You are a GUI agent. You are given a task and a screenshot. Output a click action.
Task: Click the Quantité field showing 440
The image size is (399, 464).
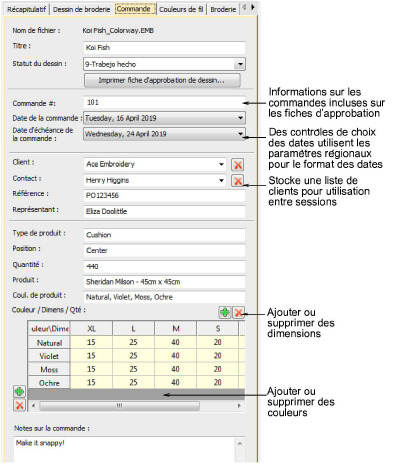[164, 266]
